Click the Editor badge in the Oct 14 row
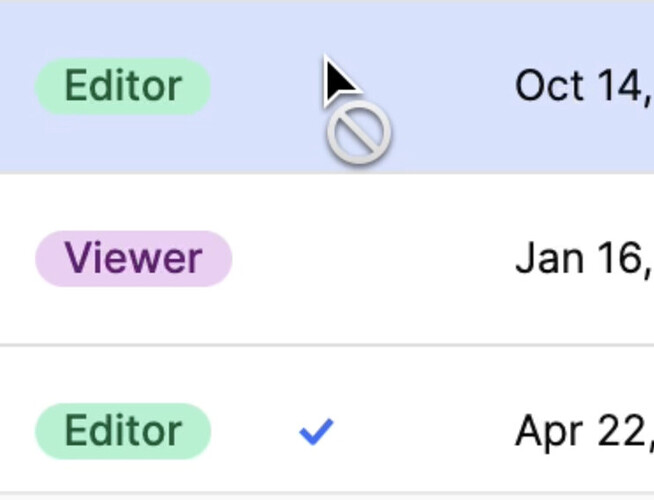The height and width of the screenshot is (500, 654). (123, 87)
